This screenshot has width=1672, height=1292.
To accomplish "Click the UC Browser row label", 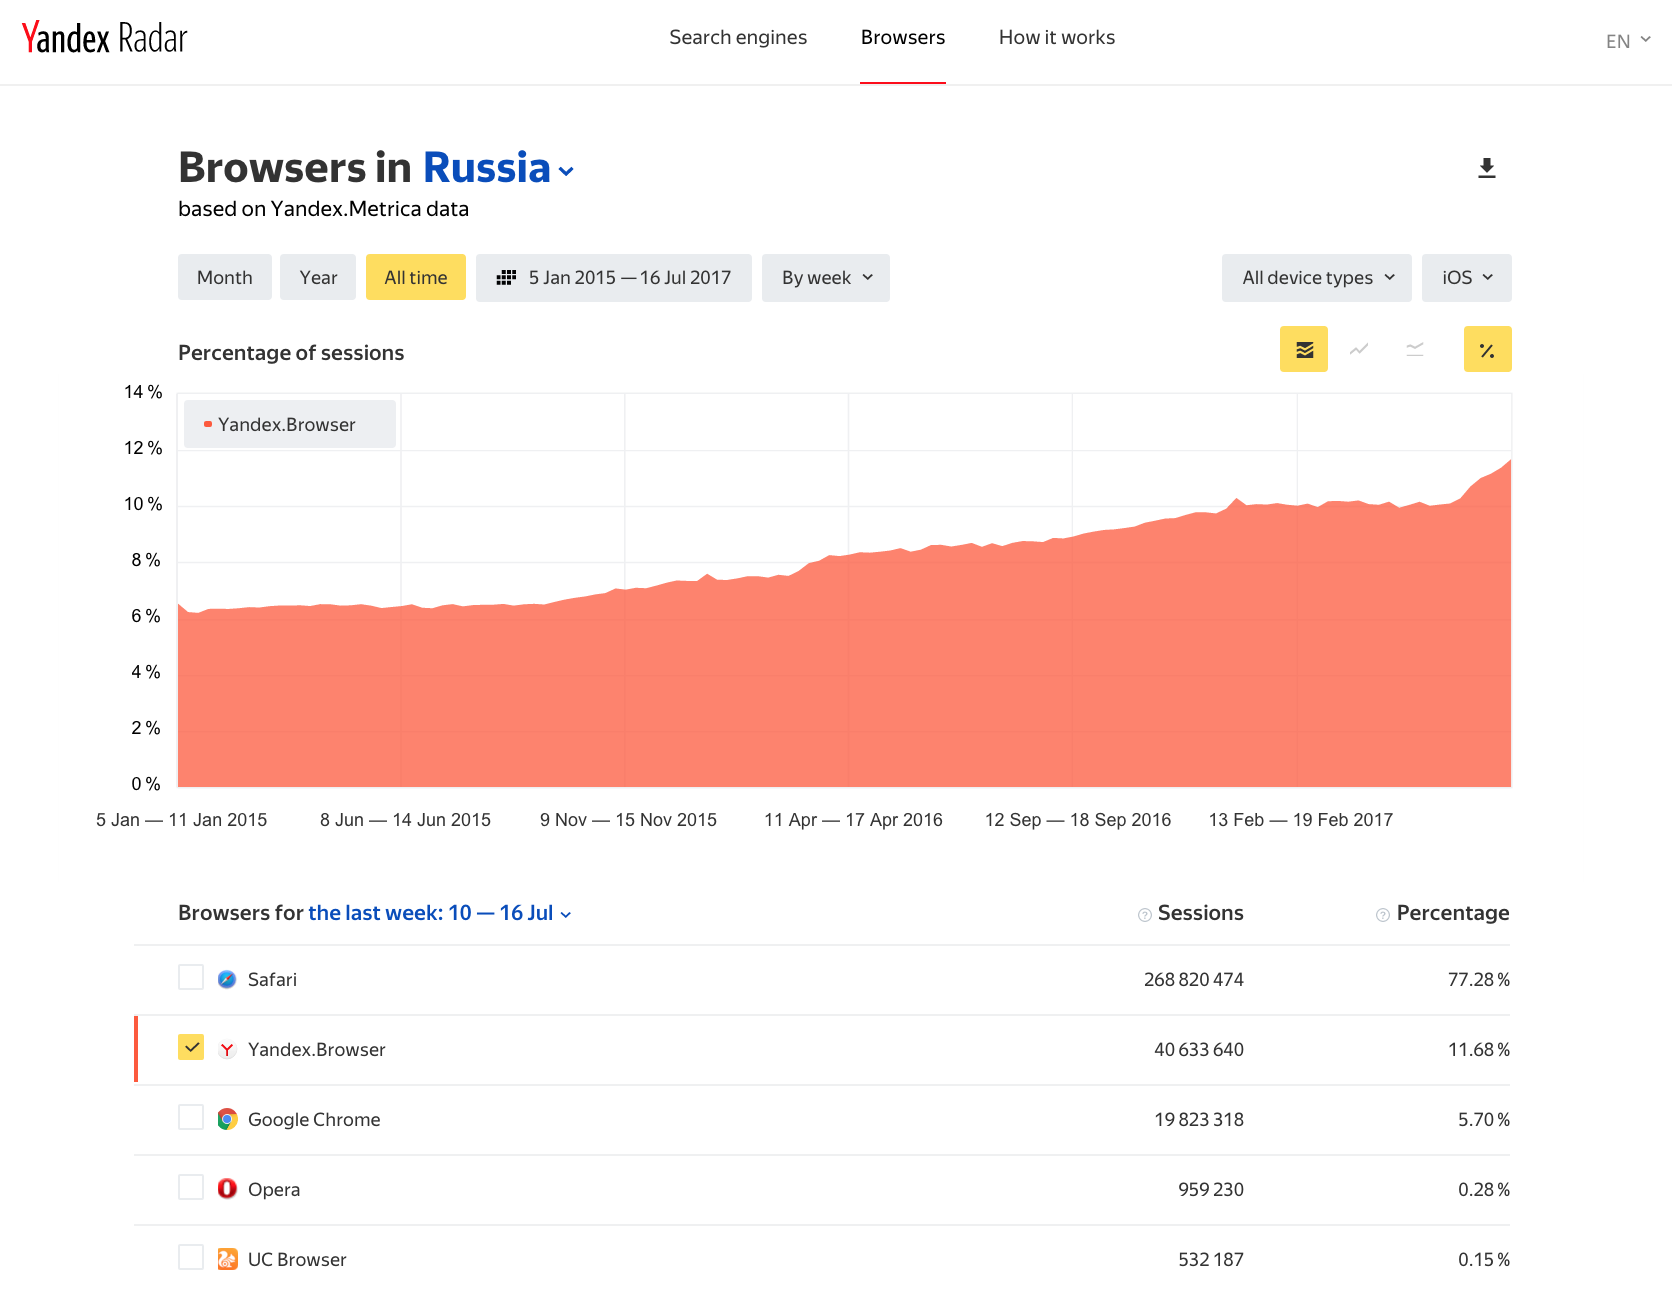I will point(297,1260).
